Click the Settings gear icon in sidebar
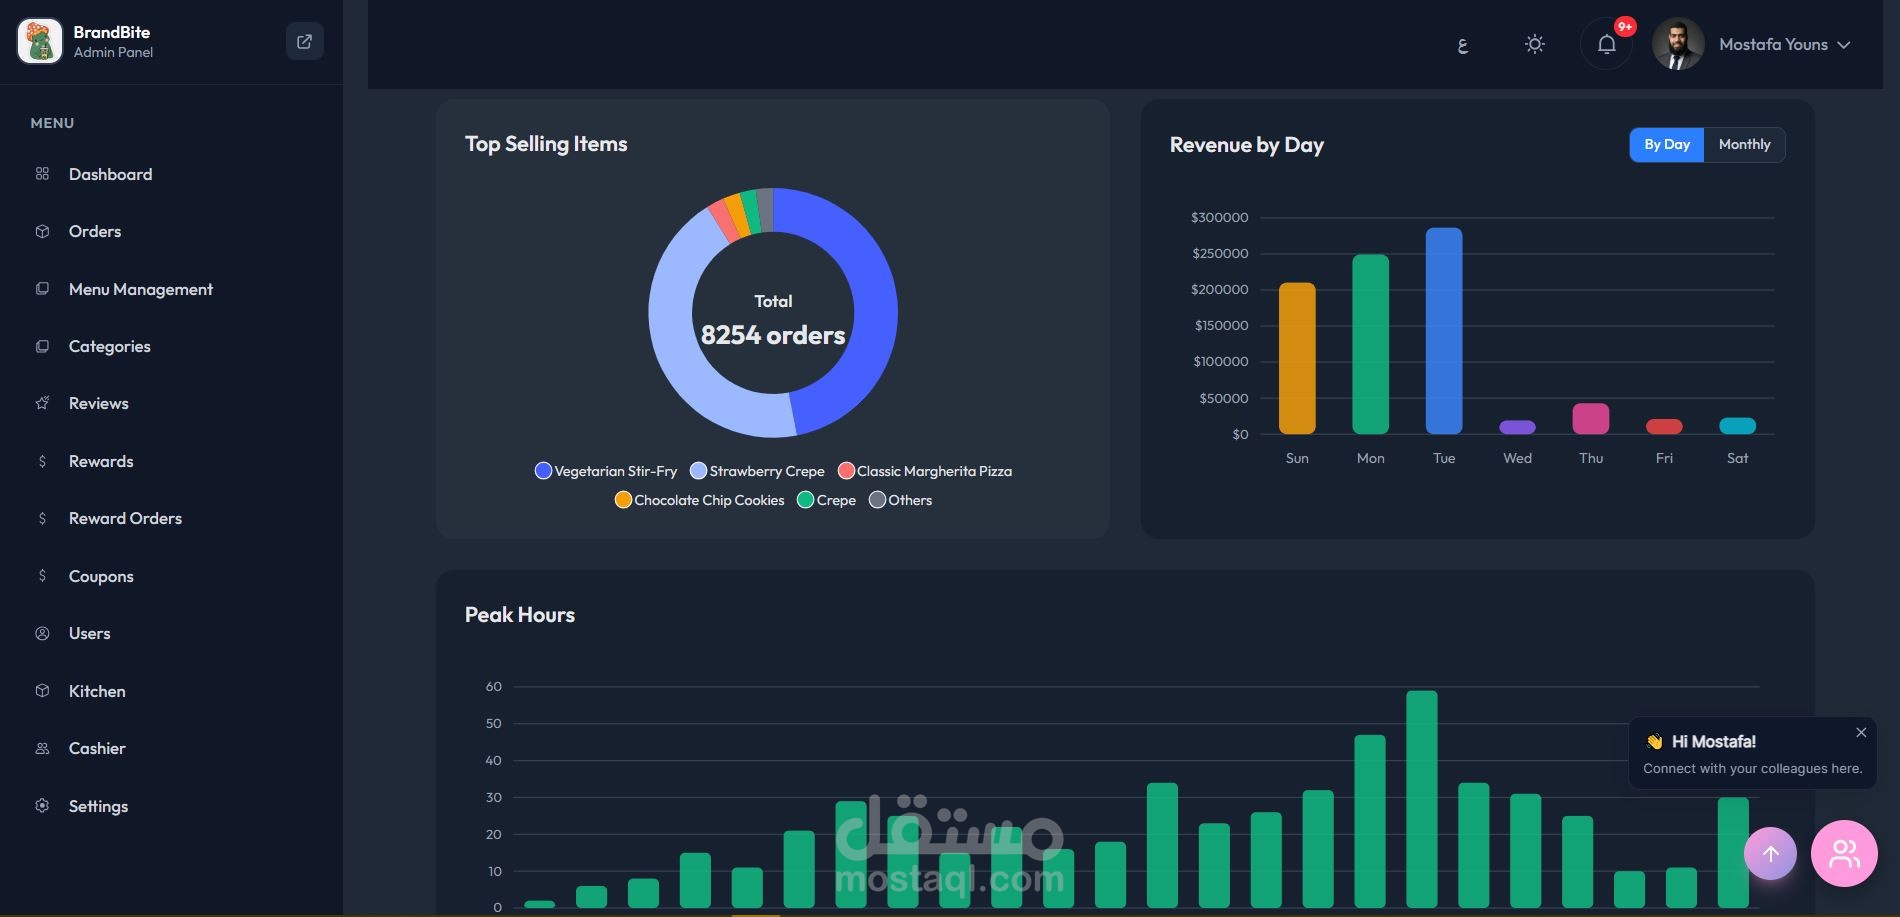The height and width of the screenshot is (917, 1900). coord(42,806)
